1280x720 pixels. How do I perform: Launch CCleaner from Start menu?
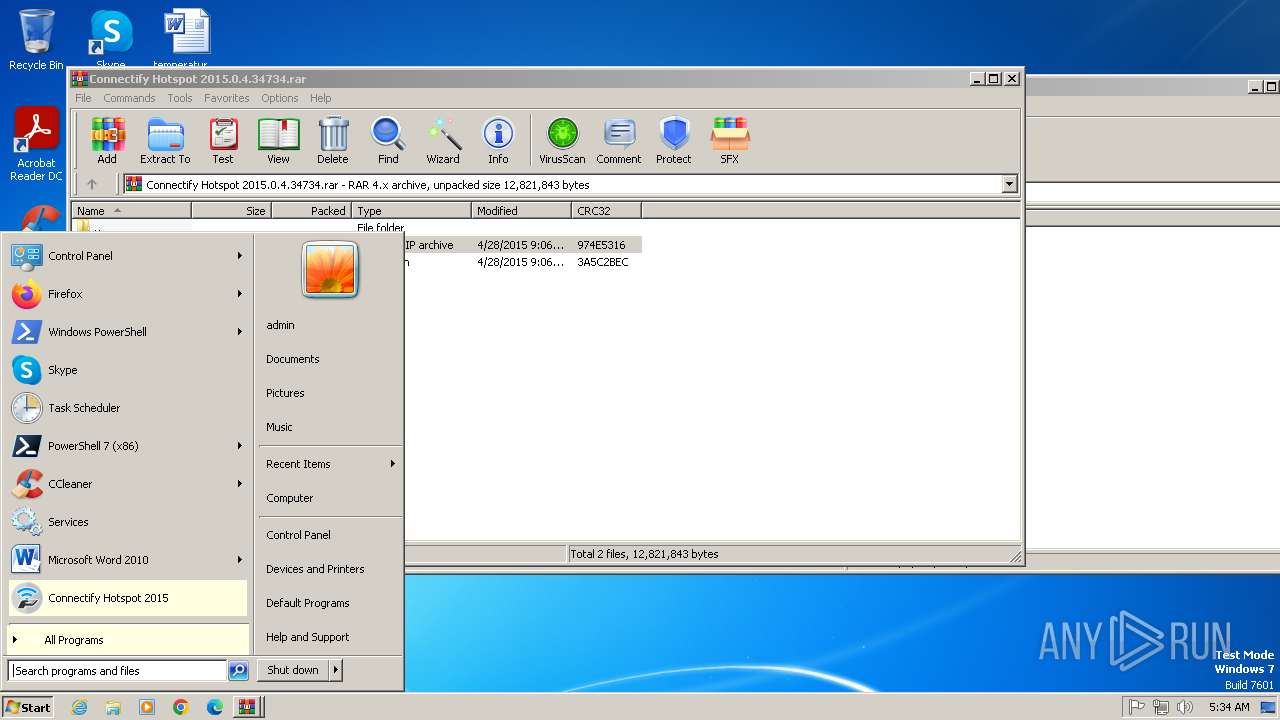[x=127, y=484]
